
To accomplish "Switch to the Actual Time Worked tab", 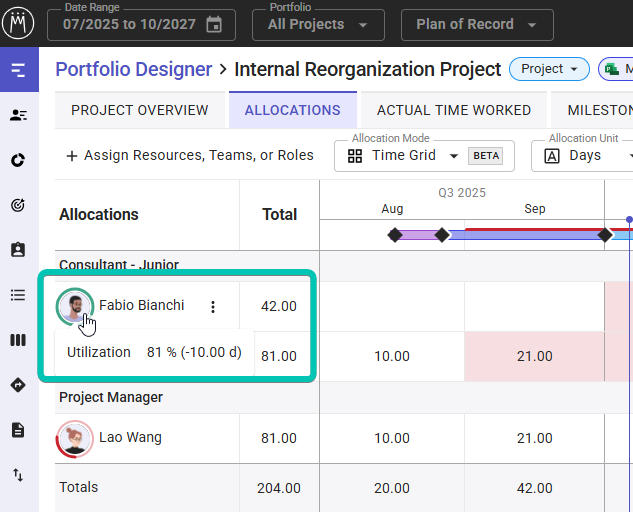I will (x=453, y=110).
